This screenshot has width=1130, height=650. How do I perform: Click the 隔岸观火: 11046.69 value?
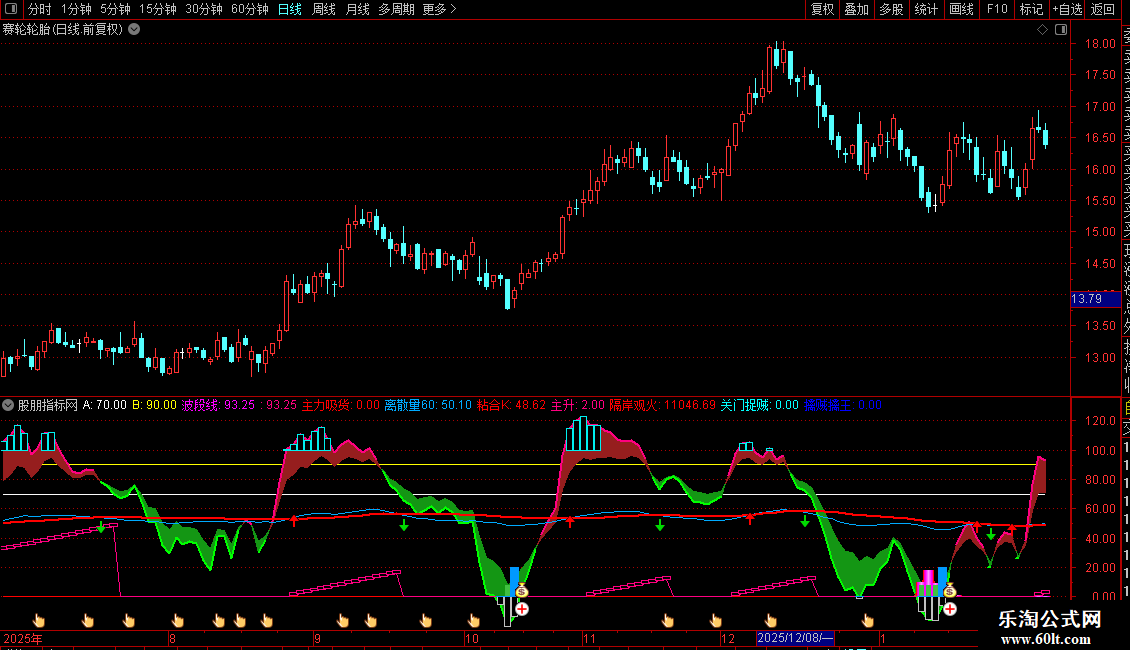[x=663, y=405]
